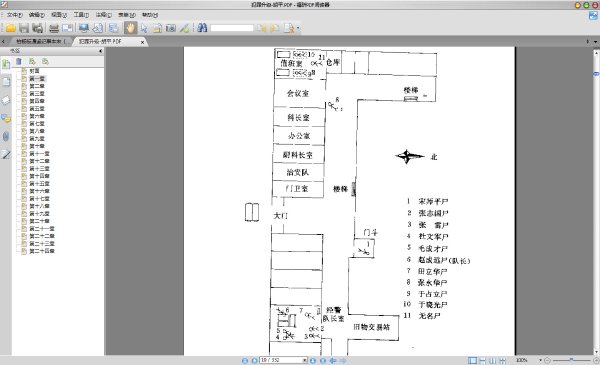Switch to the first document tab
The image size is (600, 365).
tap(40, 41)
